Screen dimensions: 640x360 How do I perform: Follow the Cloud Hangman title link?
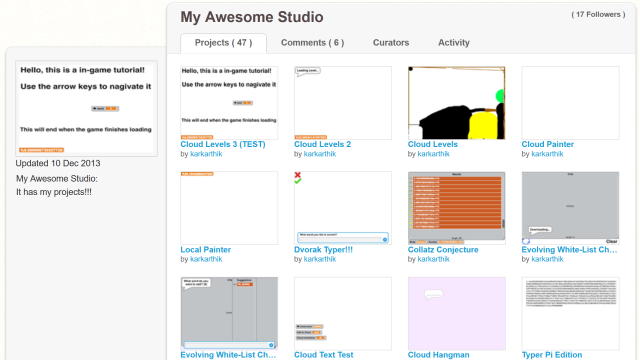coord(438,355)
